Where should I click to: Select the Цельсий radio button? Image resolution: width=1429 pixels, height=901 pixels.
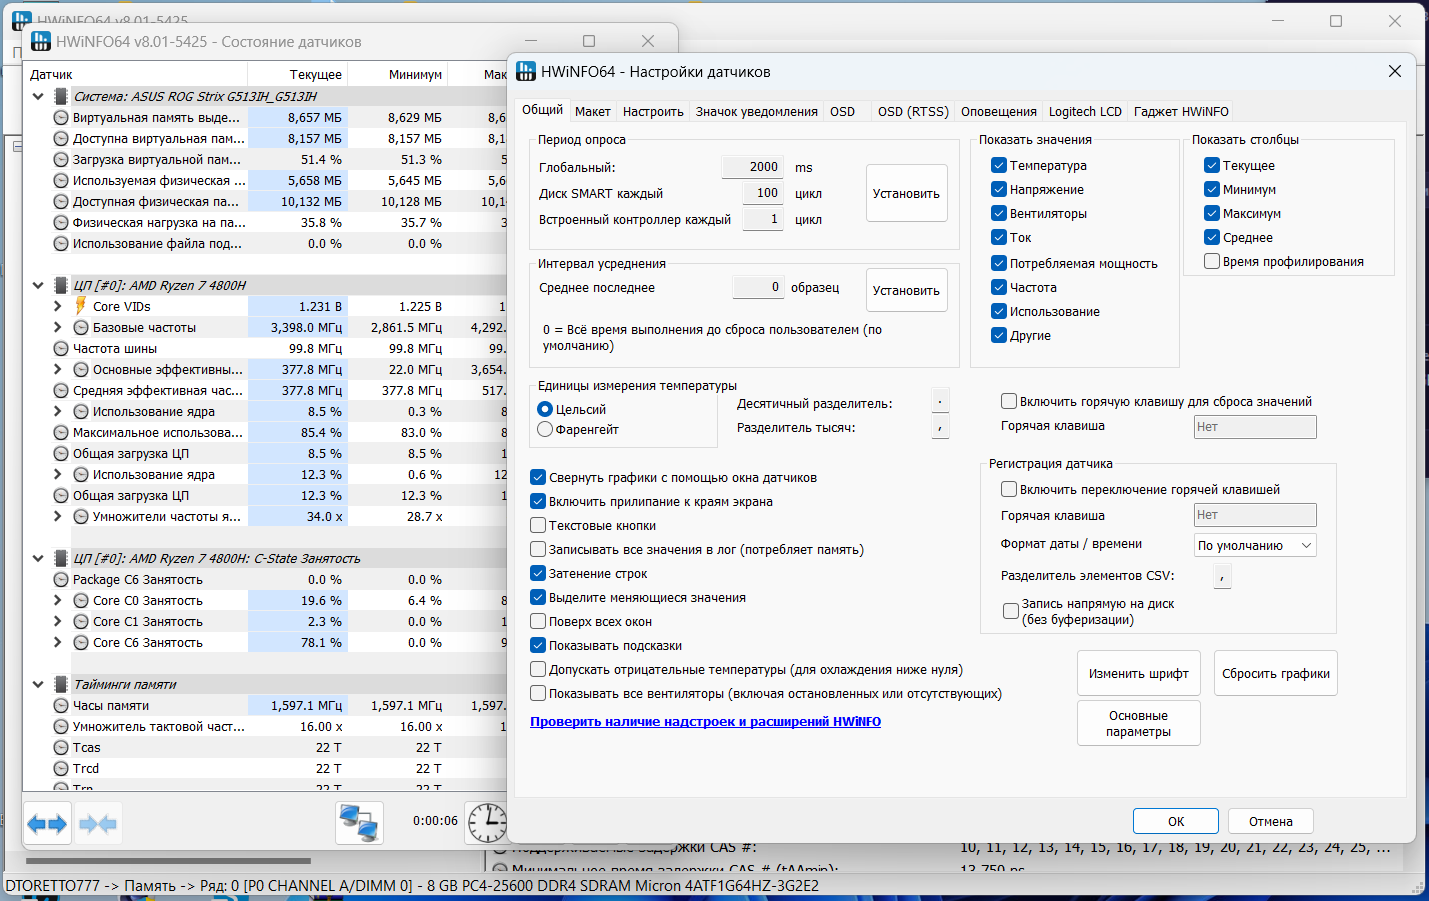(x=545, y=409)
